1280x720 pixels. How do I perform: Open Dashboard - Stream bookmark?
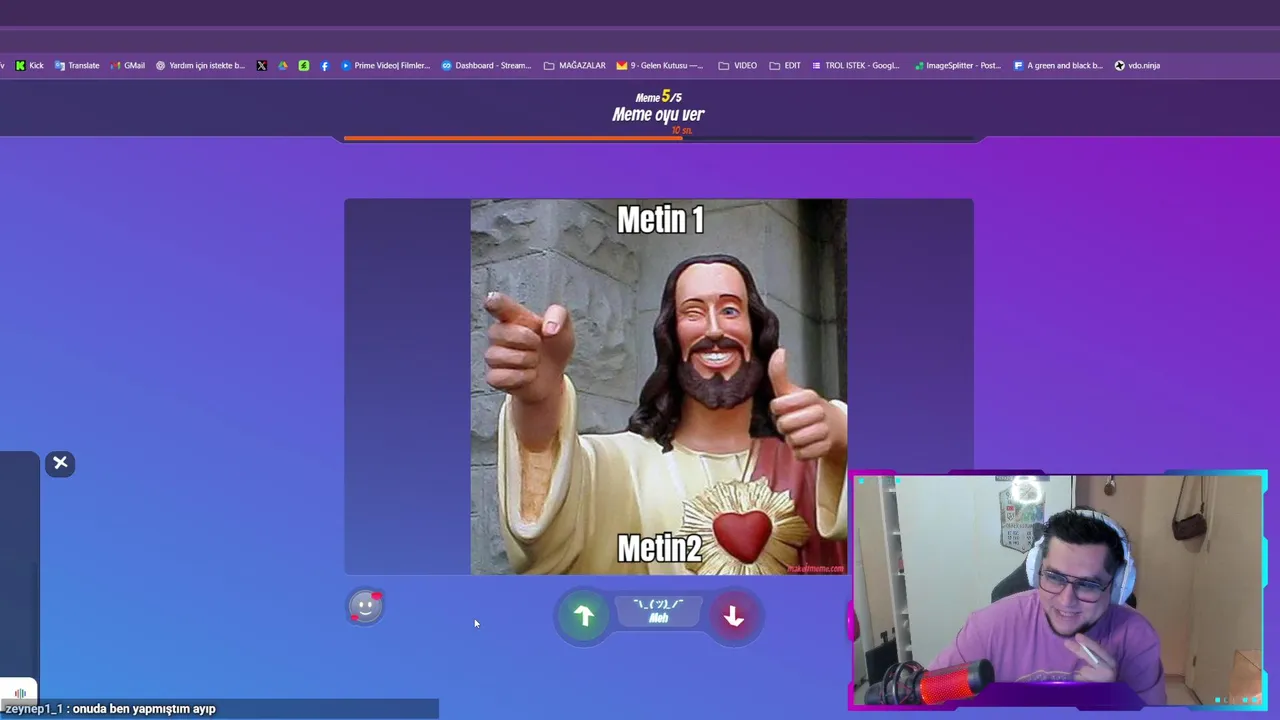(x=486, y=66)
